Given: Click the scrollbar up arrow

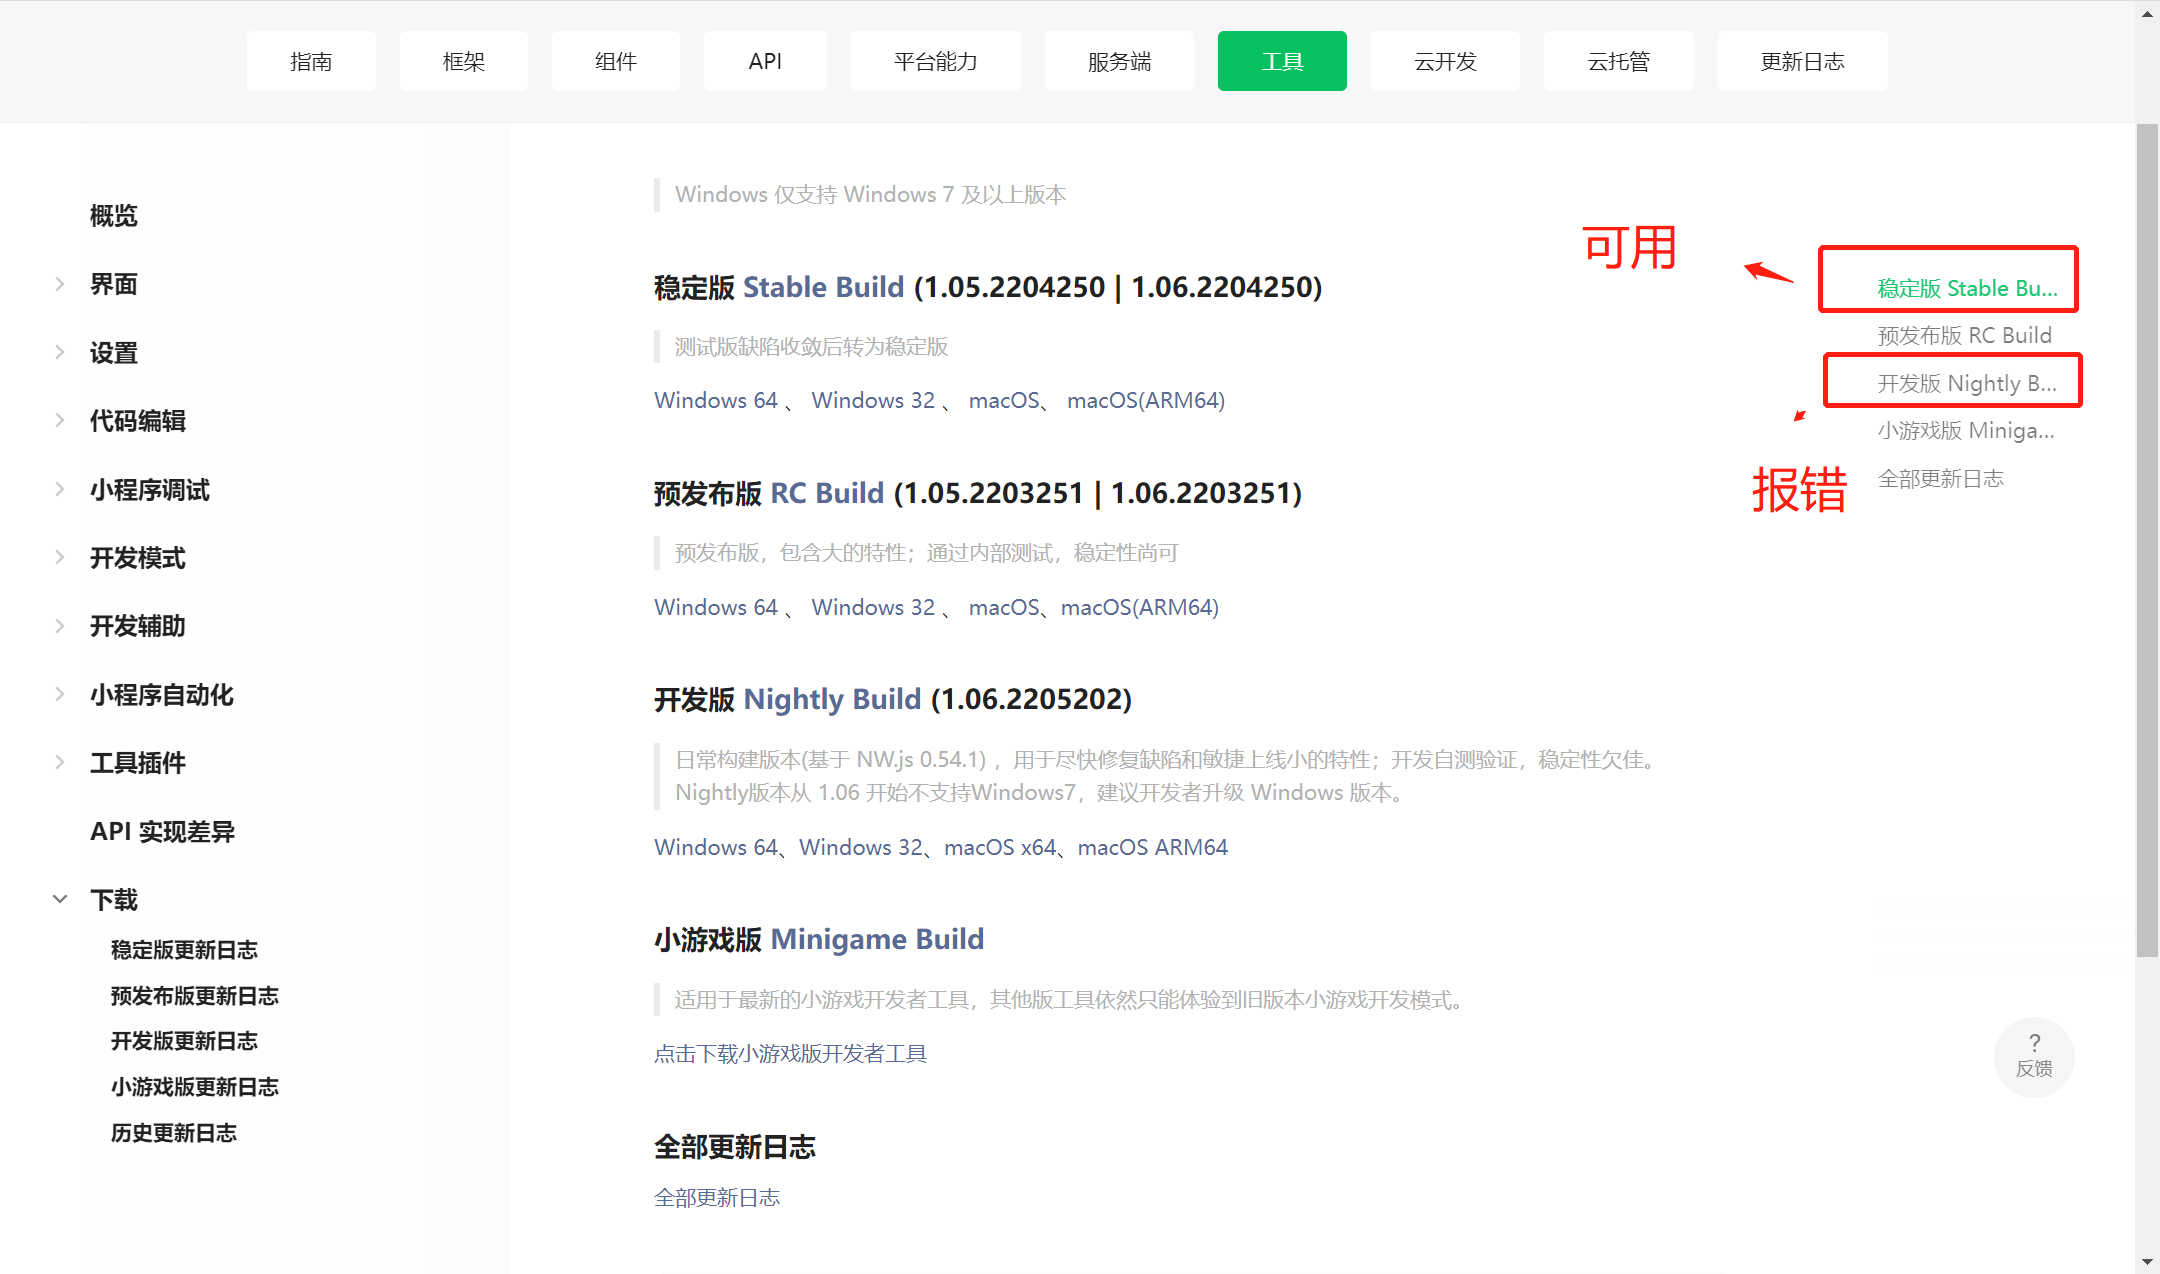Looking at the screenshot, I should [2147, 13].
